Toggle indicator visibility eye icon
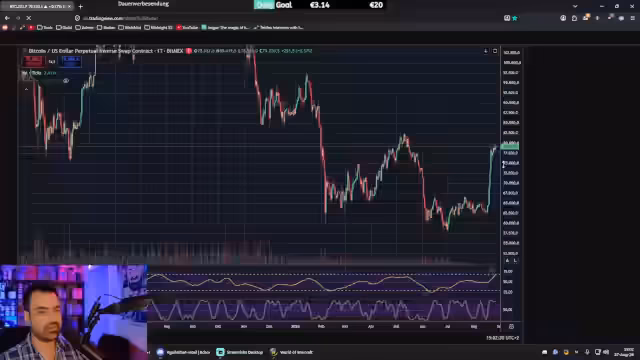Viewport: 640px width, 360px height. click(66, 81)
